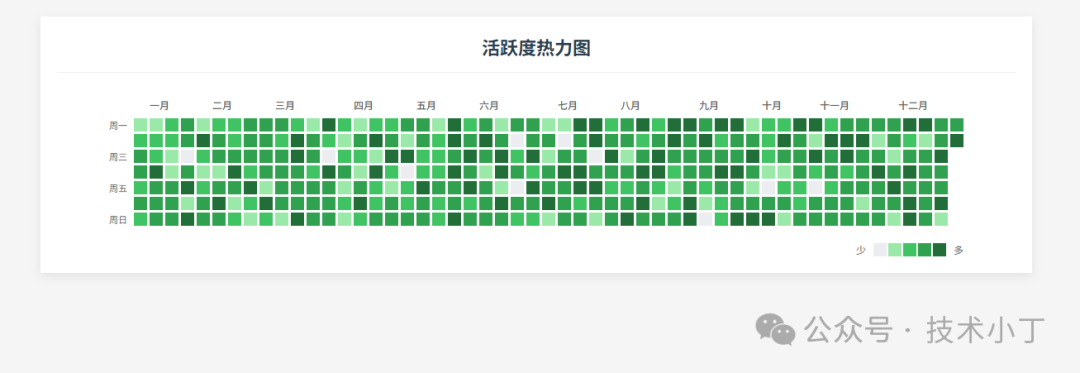Select the 九月 month label

(709, 105)
